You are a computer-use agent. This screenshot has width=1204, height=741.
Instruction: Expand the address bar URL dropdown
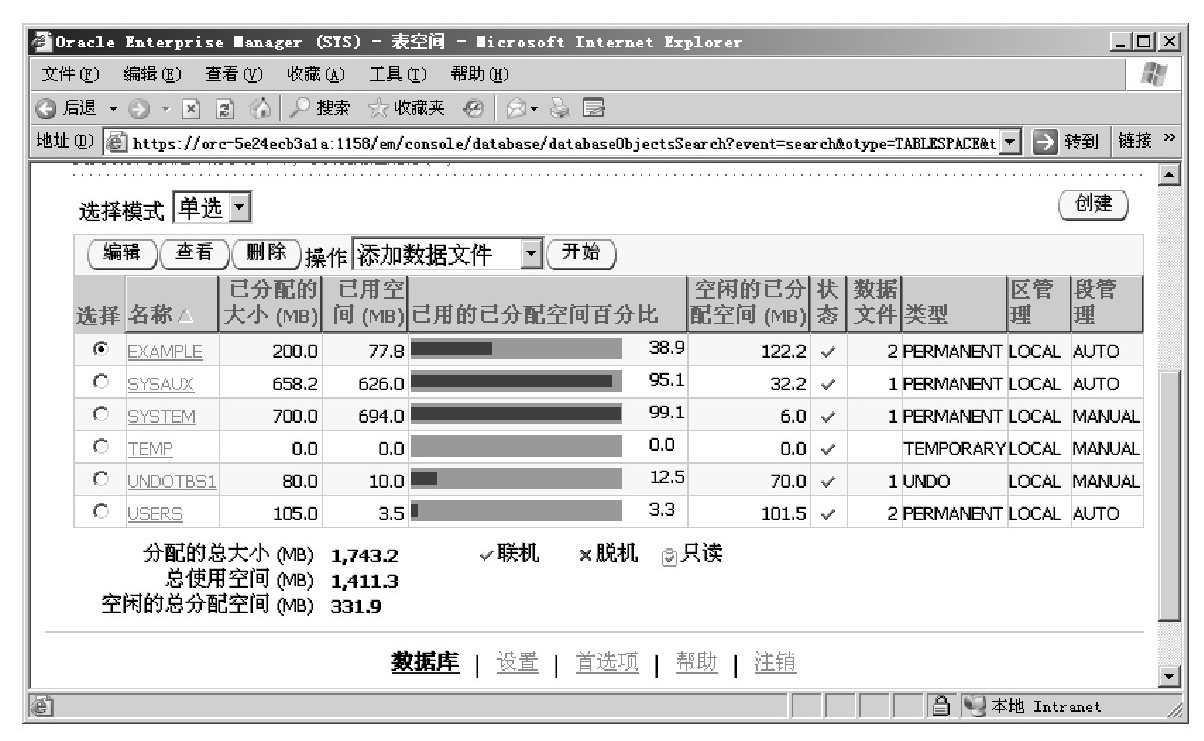[x=1012, y=143]
